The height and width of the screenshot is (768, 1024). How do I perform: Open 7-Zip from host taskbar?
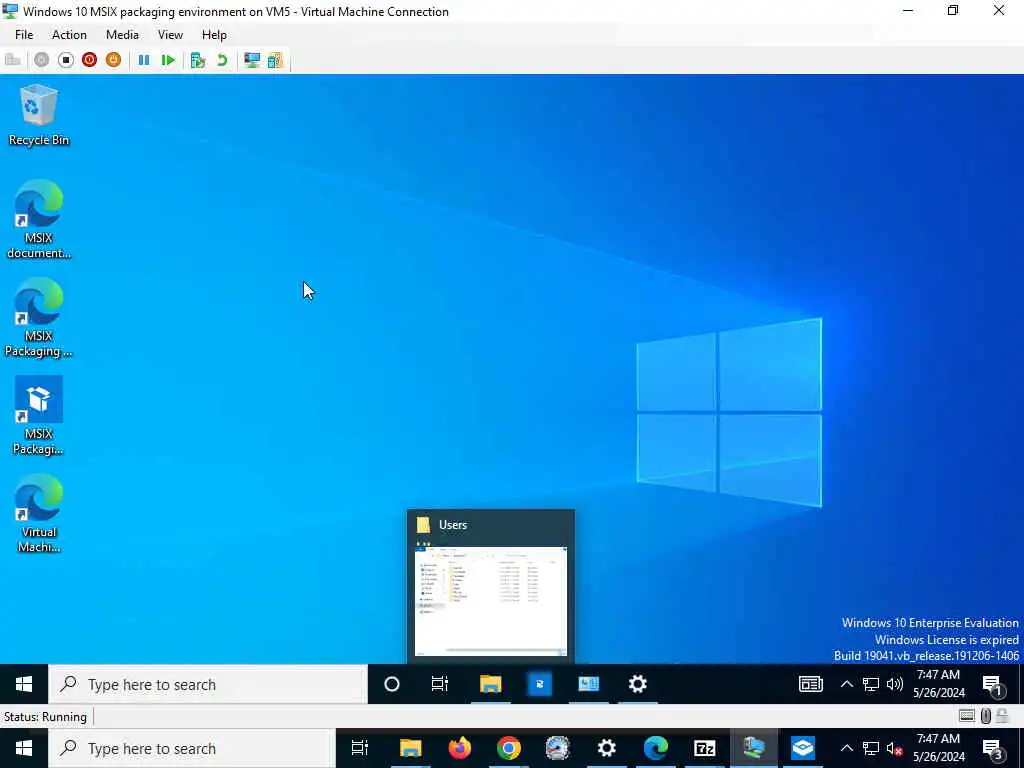click(705, 748)
